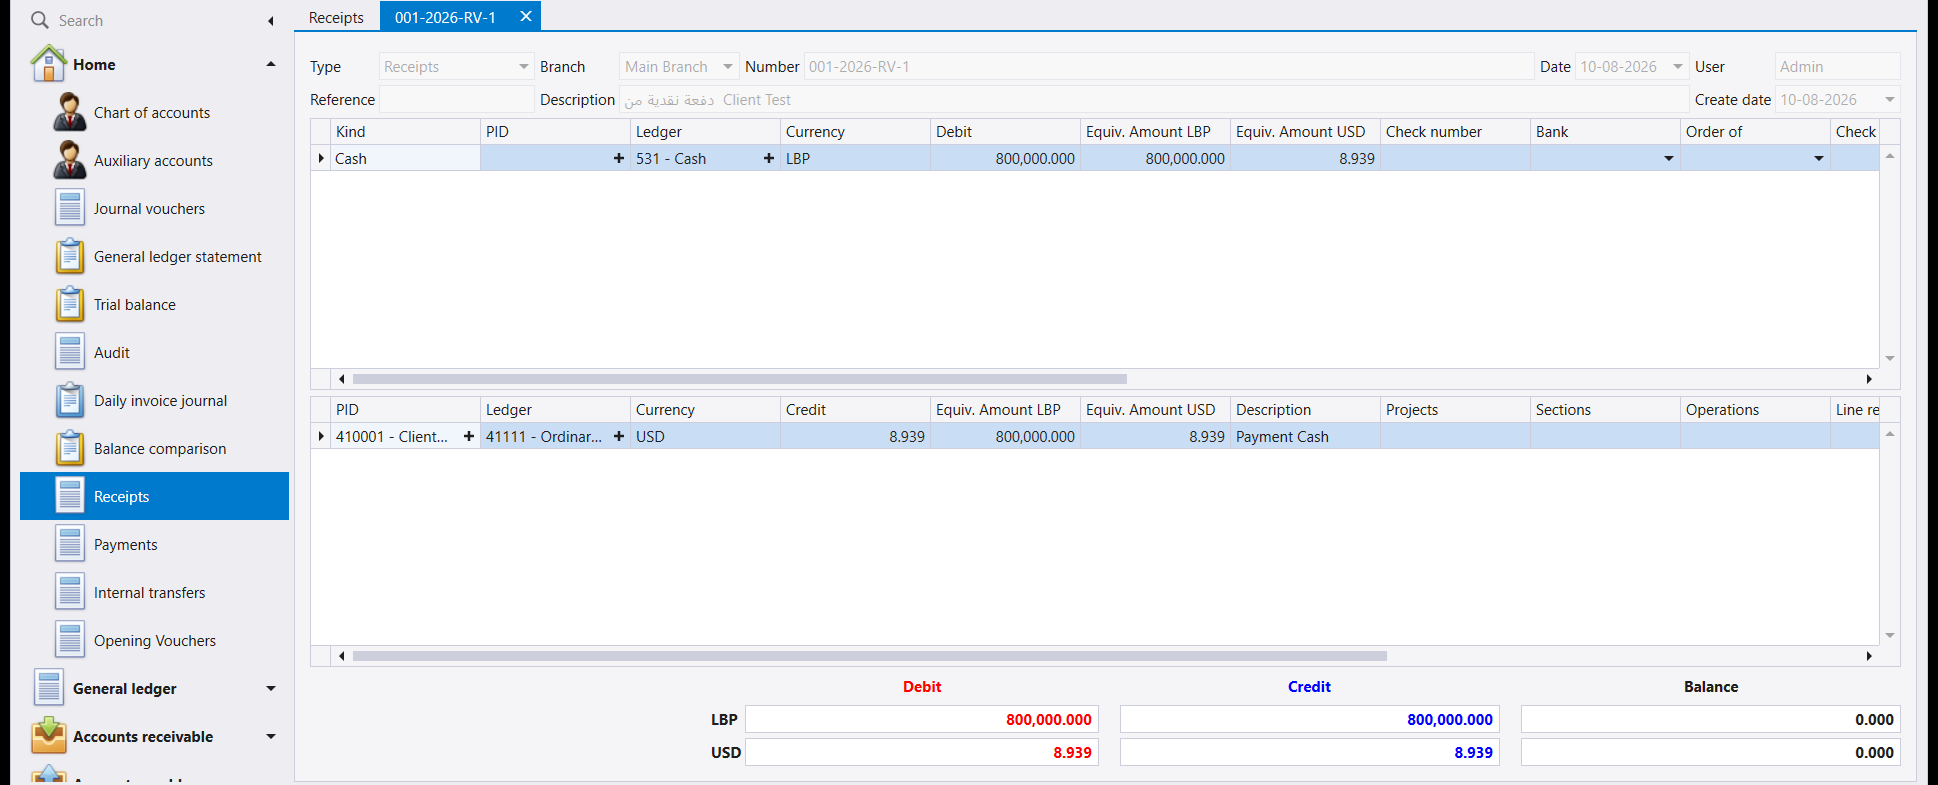The image size is (1938, 785).
Task: Open the Order of dropdown in Cash row
Action: tap(1818, 159)
